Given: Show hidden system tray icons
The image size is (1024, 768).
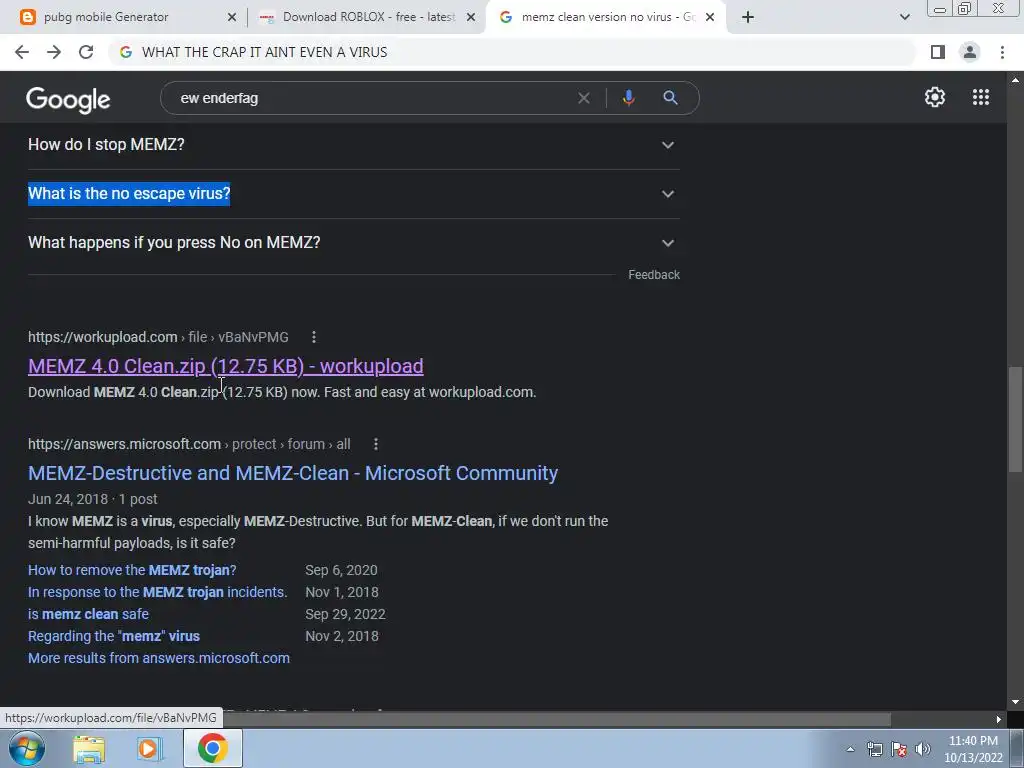Looking at the screenshot, I should (850, 749).
